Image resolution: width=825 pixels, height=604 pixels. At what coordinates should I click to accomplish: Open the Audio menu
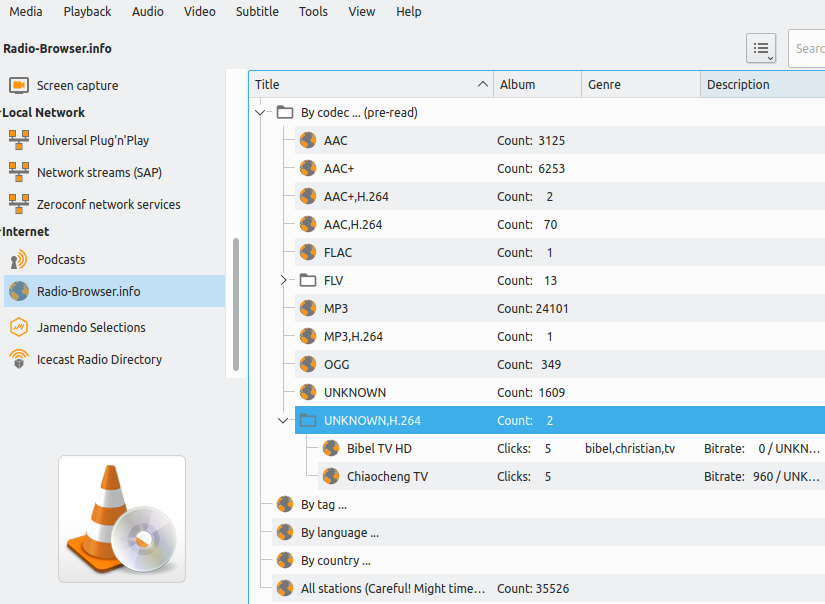(x=147, y=12)
